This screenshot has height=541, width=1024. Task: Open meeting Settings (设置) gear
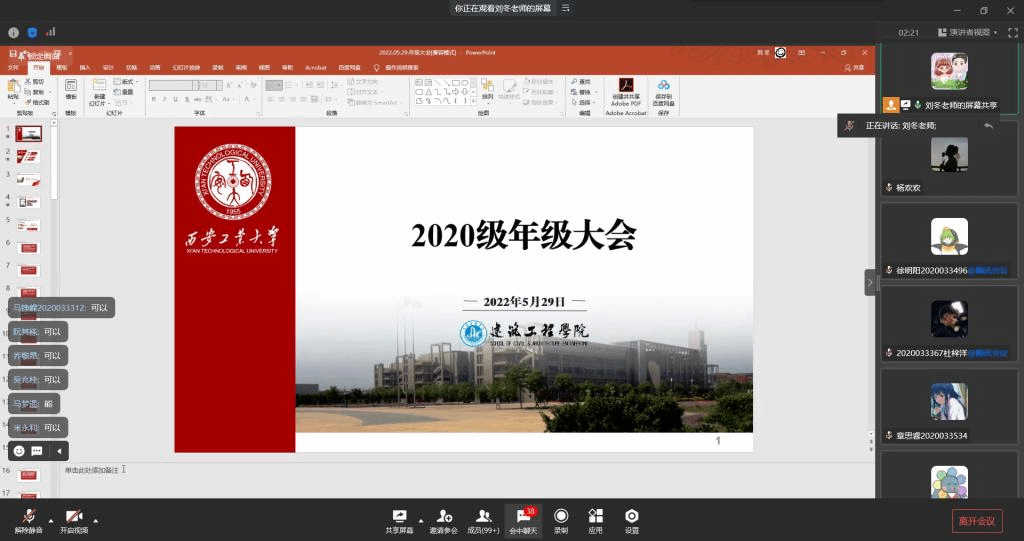(x=632, y=519)
